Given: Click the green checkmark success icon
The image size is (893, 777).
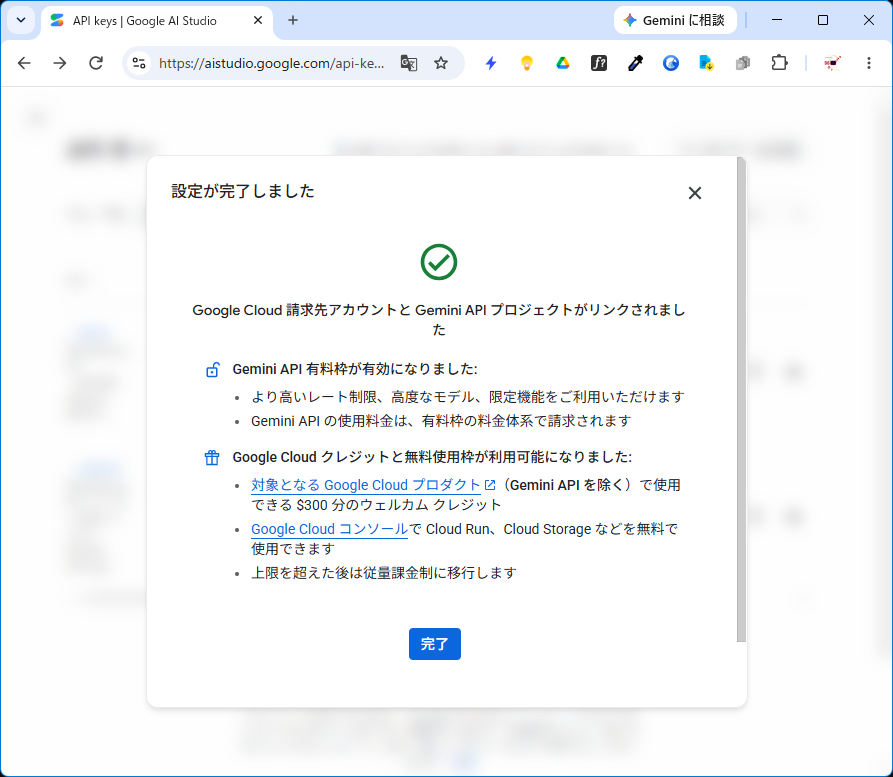Looking at the screenshot, I should [439, 262].
